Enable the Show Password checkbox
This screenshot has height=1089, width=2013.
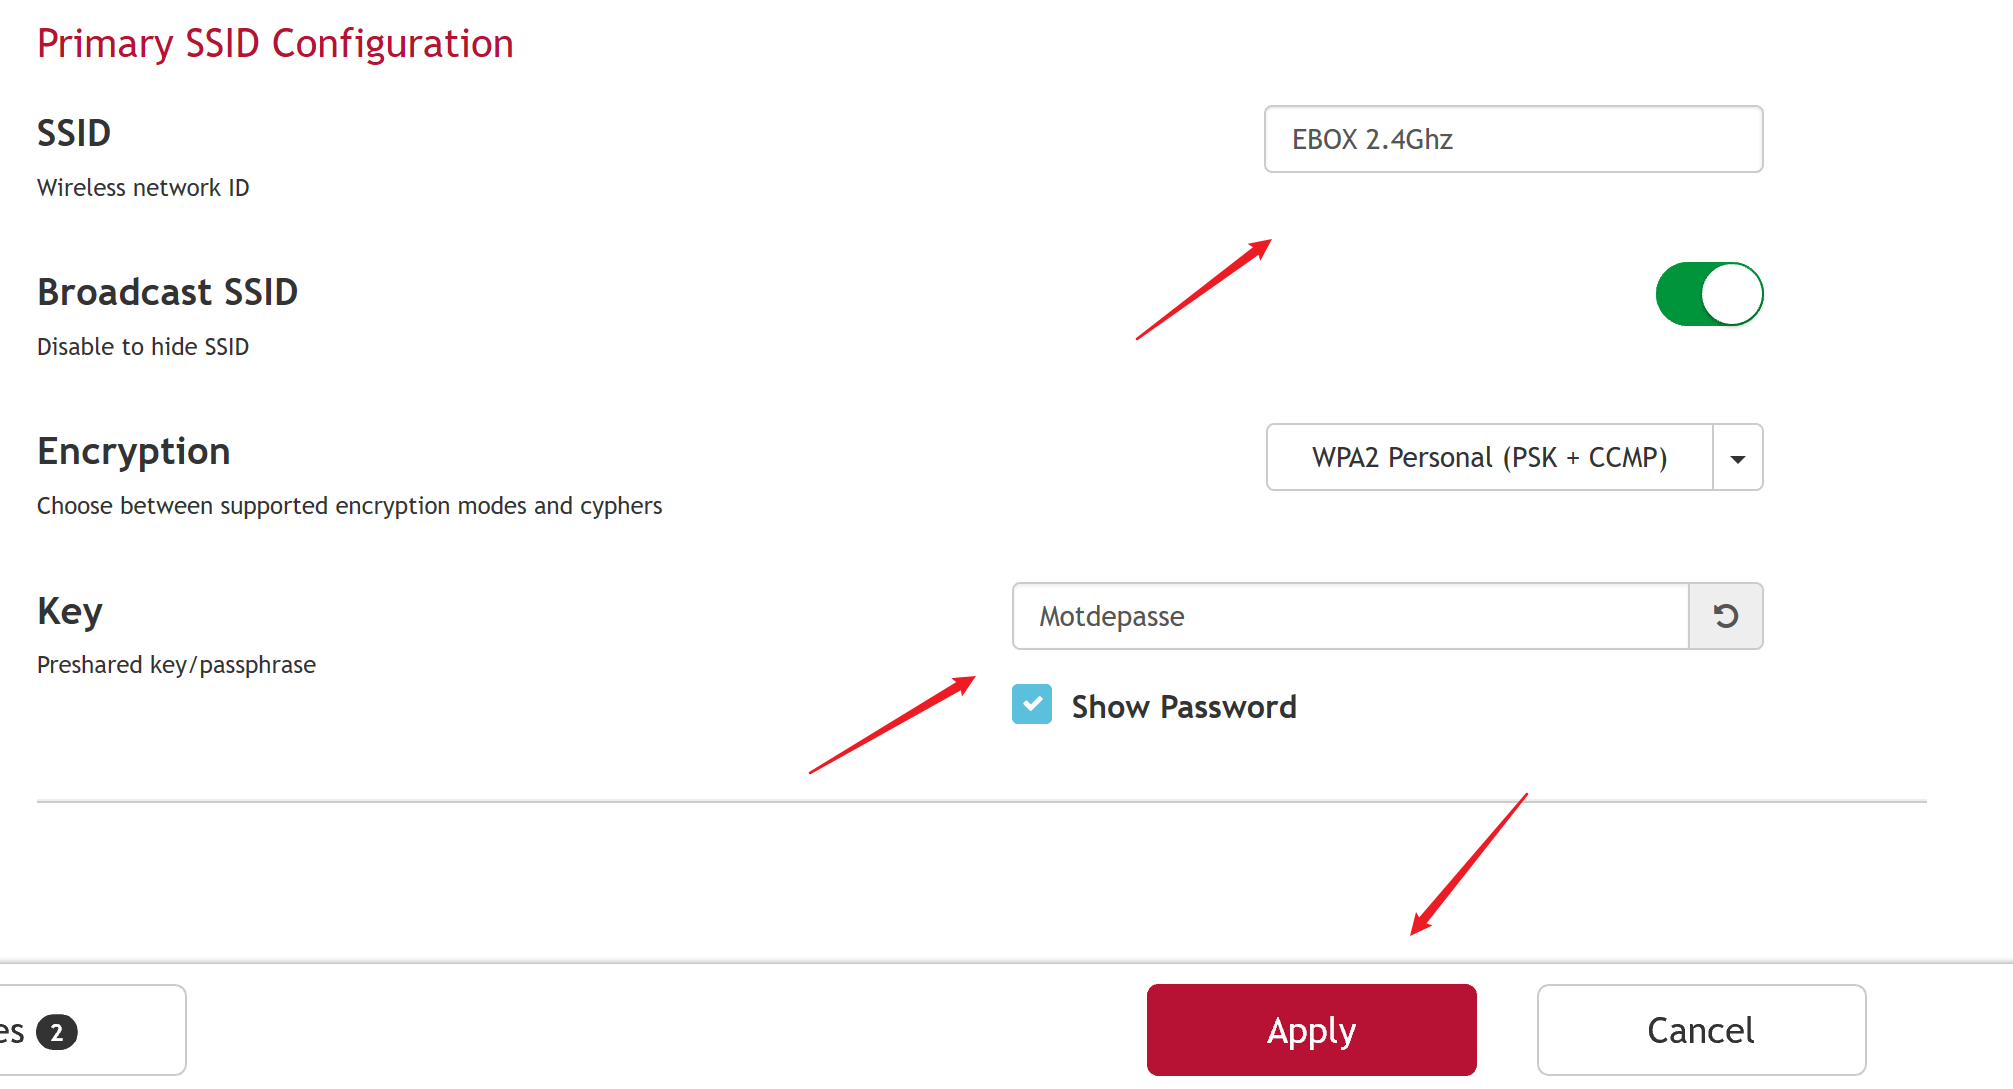[x=1029, y=705]
